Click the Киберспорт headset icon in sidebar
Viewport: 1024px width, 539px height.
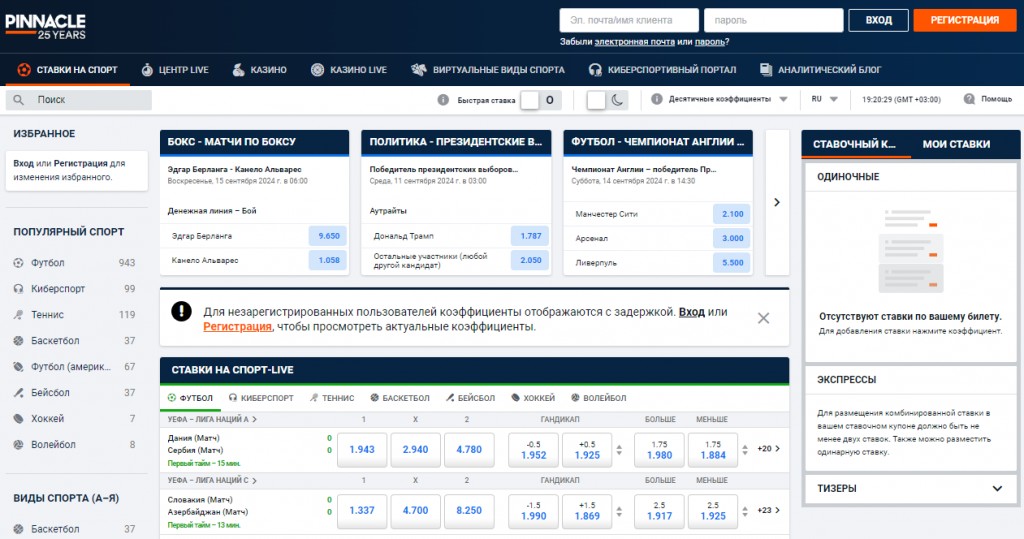(18, 289)
